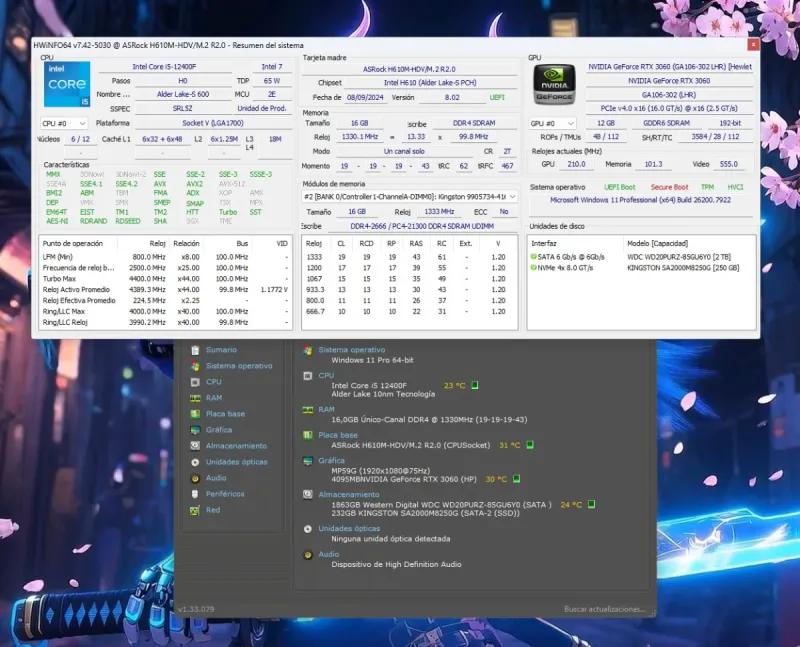Click Unidades ópticas icon in Speccy sidebar
Viewport: 800px width, 647px height.
coord(195,462)
